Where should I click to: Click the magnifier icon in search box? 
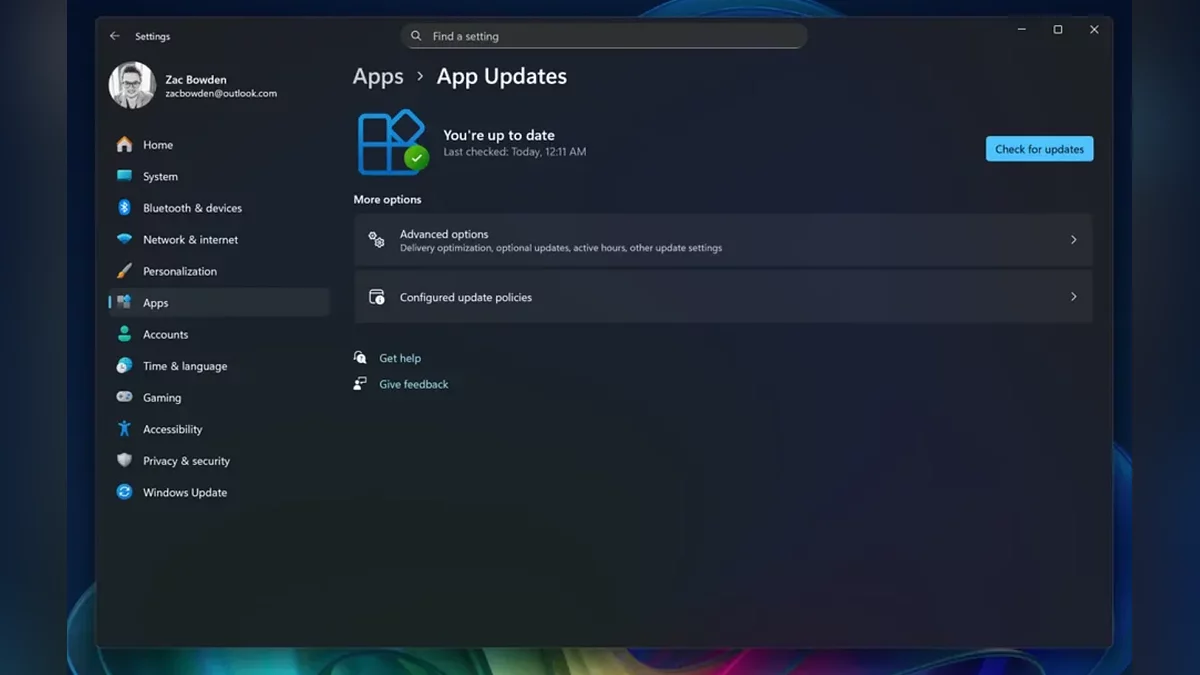(417, 36)
